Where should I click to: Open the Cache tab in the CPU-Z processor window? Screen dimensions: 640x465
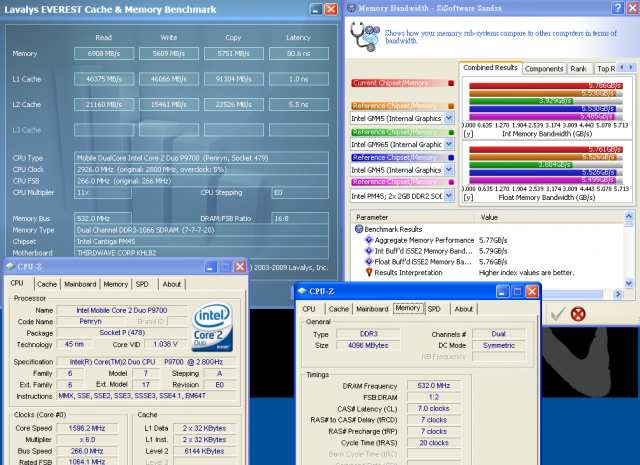coord(47,284)
